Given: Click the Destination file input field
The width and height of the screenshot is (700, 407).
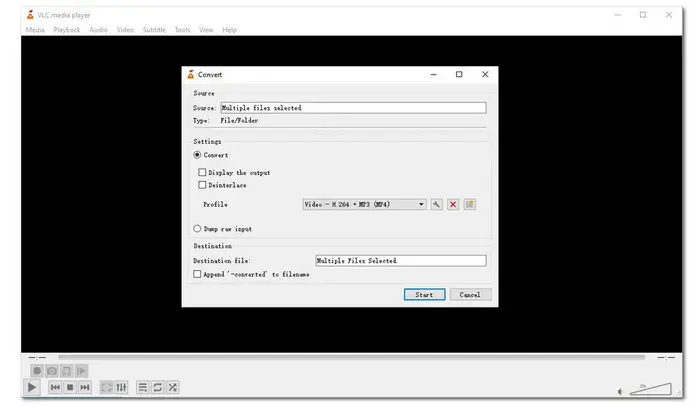Looking at the screenshot, I should (400, 261).
